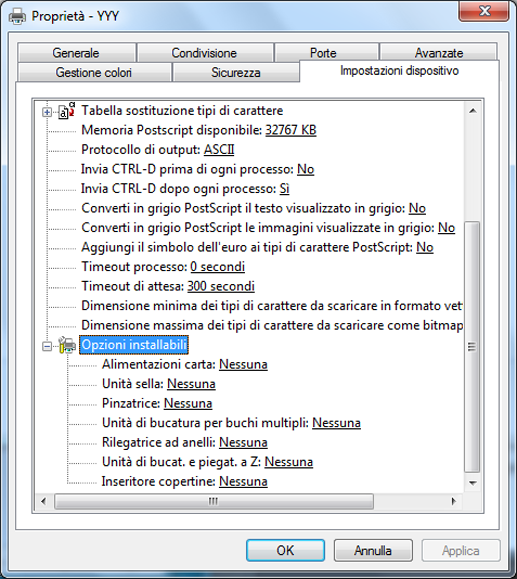This screenshot has width=517, height=579.
Task: Select the Memoria Postscript disponibile label
Action: tap(172, 130)
